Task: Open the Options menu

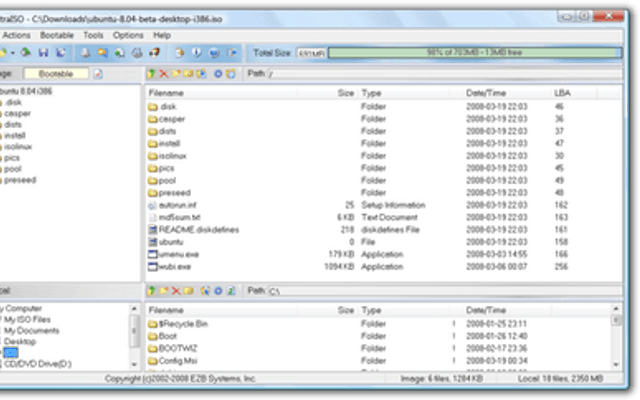Action: click(x=128, y=35)
